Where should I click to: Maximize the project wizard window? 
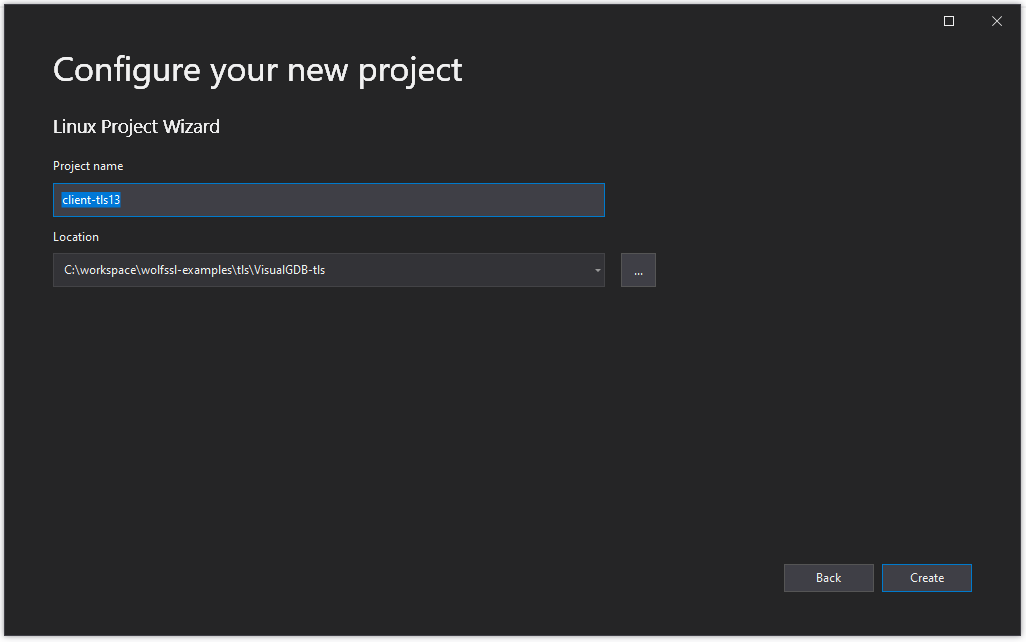(x=949, y=22)
